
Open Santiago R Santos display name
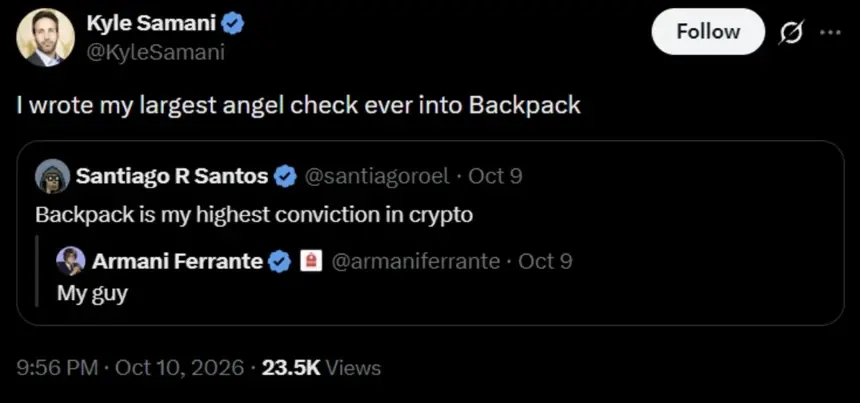click(172, 176)
